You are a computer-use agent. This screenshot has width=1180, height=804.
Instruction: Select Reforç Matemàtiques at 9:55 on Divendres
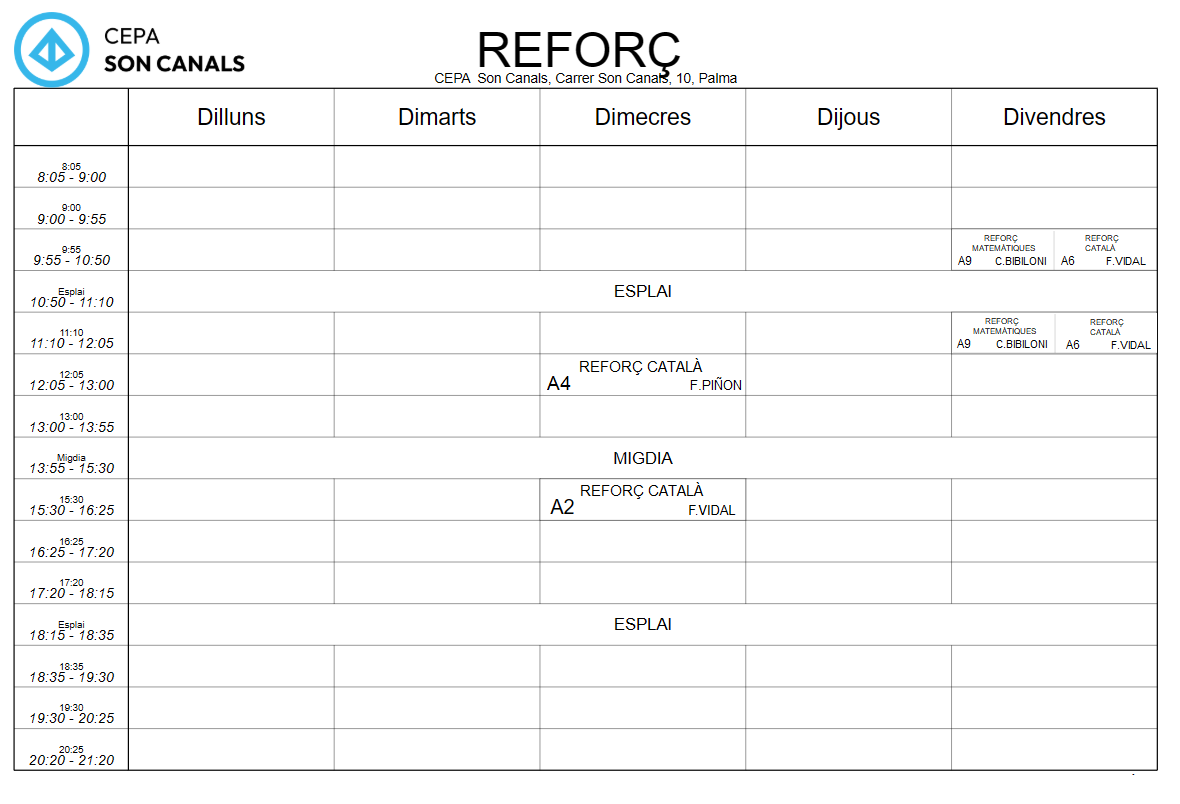click(1003, 250)
